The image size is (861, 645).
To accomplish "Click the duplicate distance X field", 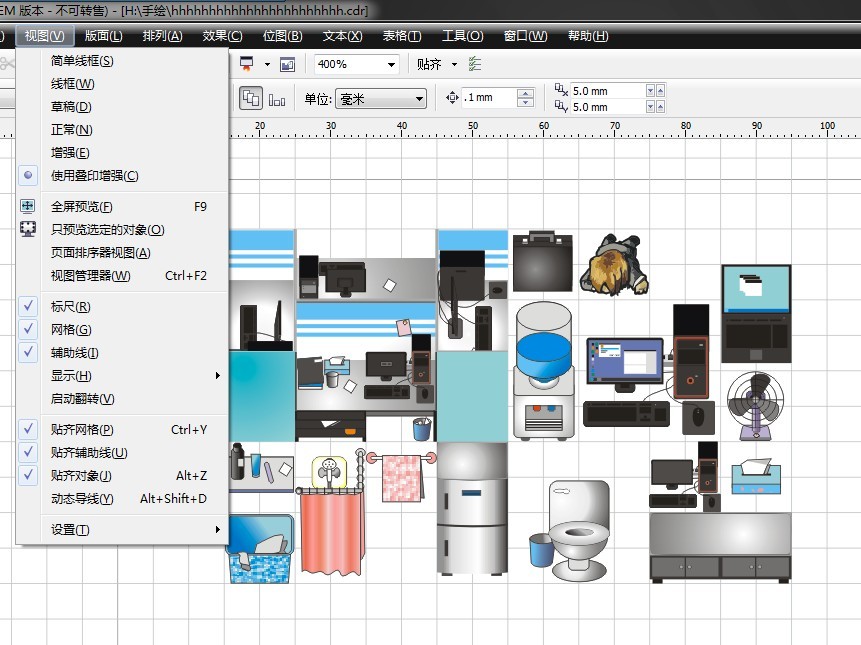I will click(608, 91).
